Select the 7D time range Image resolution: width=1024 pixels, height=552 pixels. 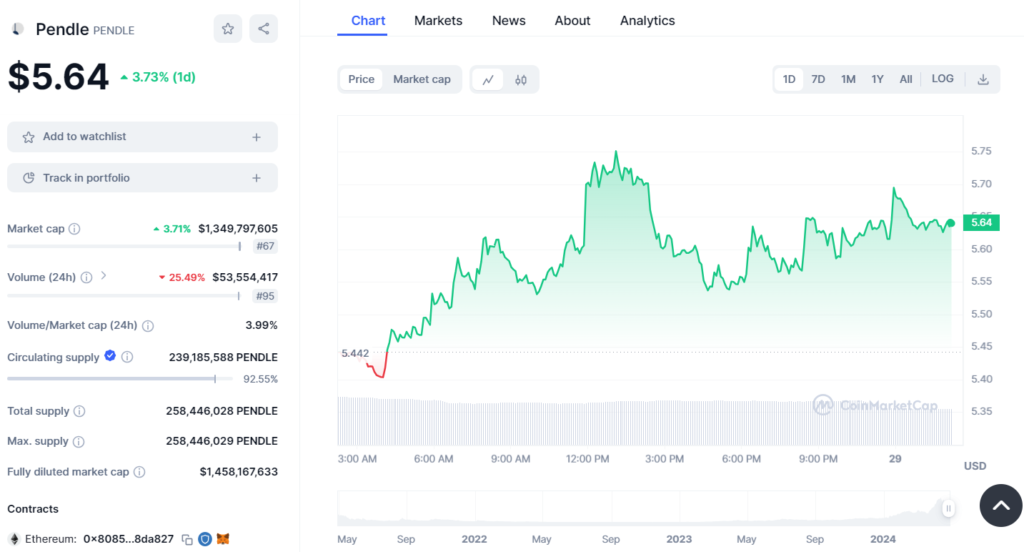pos(818,80)
